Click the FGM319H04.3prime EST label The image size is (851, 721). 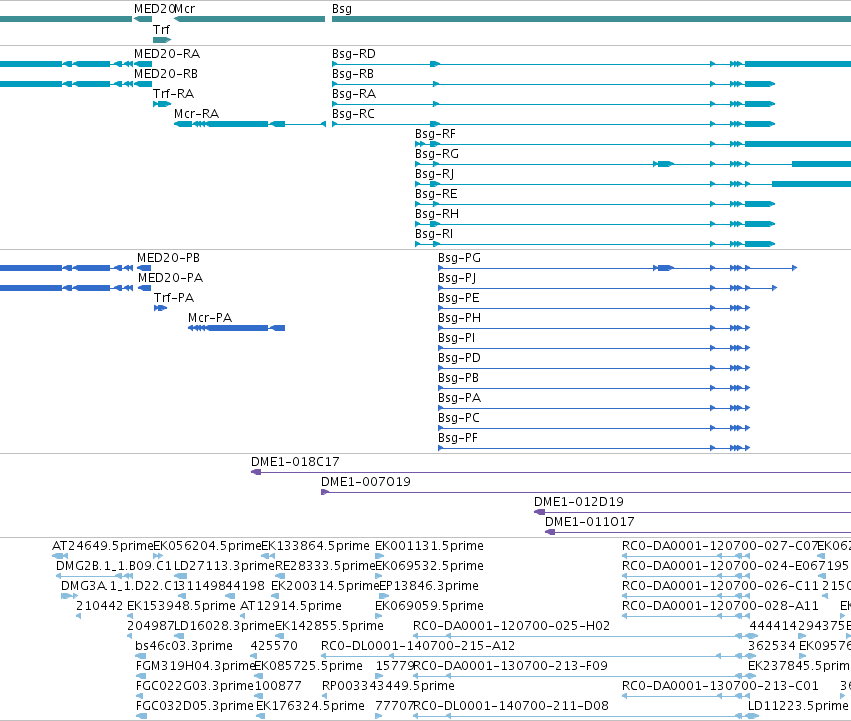point(195,667)
